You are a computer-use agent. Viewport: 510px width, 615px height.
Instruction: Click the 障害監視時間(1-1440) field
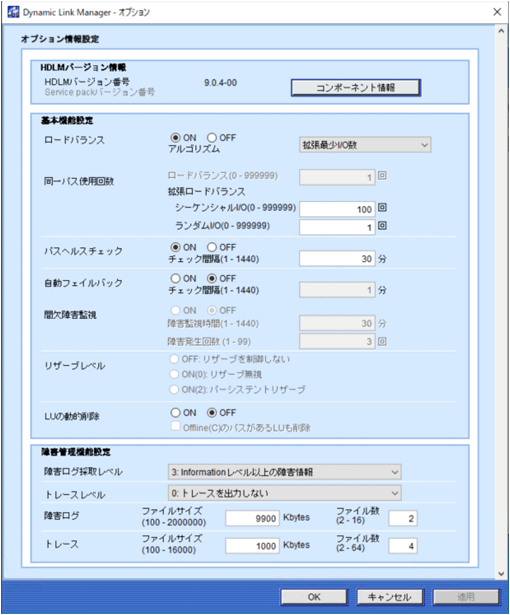pos(337,324)
